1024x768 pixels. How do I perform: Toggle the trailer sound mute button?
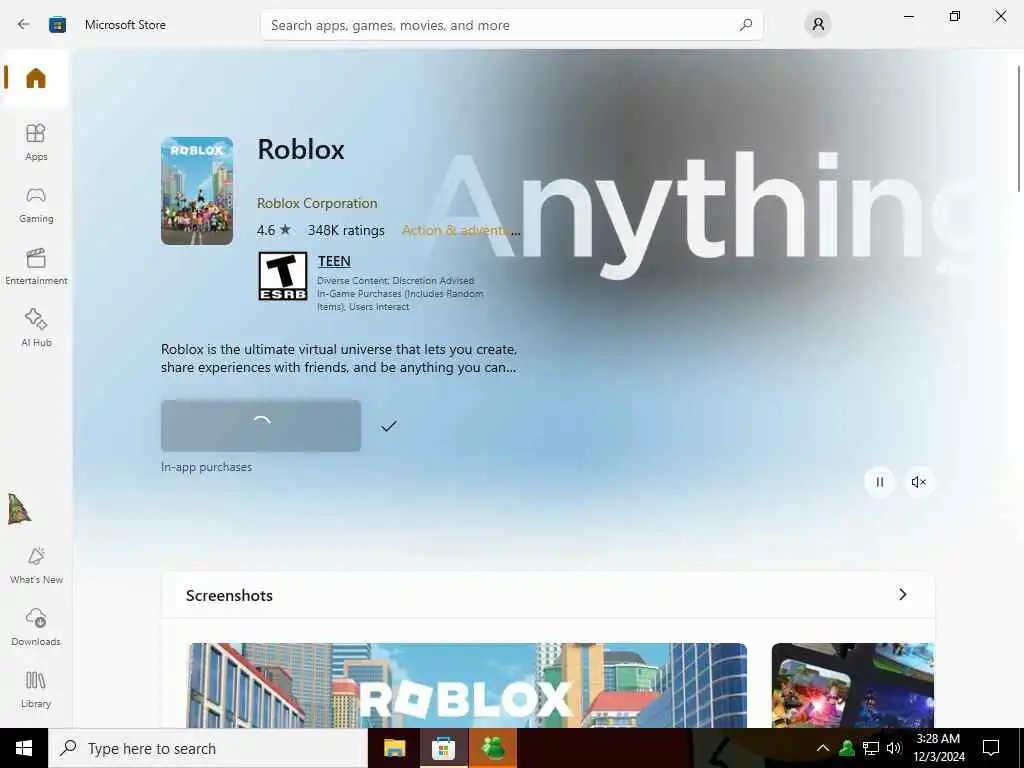[x=918, y=482]
